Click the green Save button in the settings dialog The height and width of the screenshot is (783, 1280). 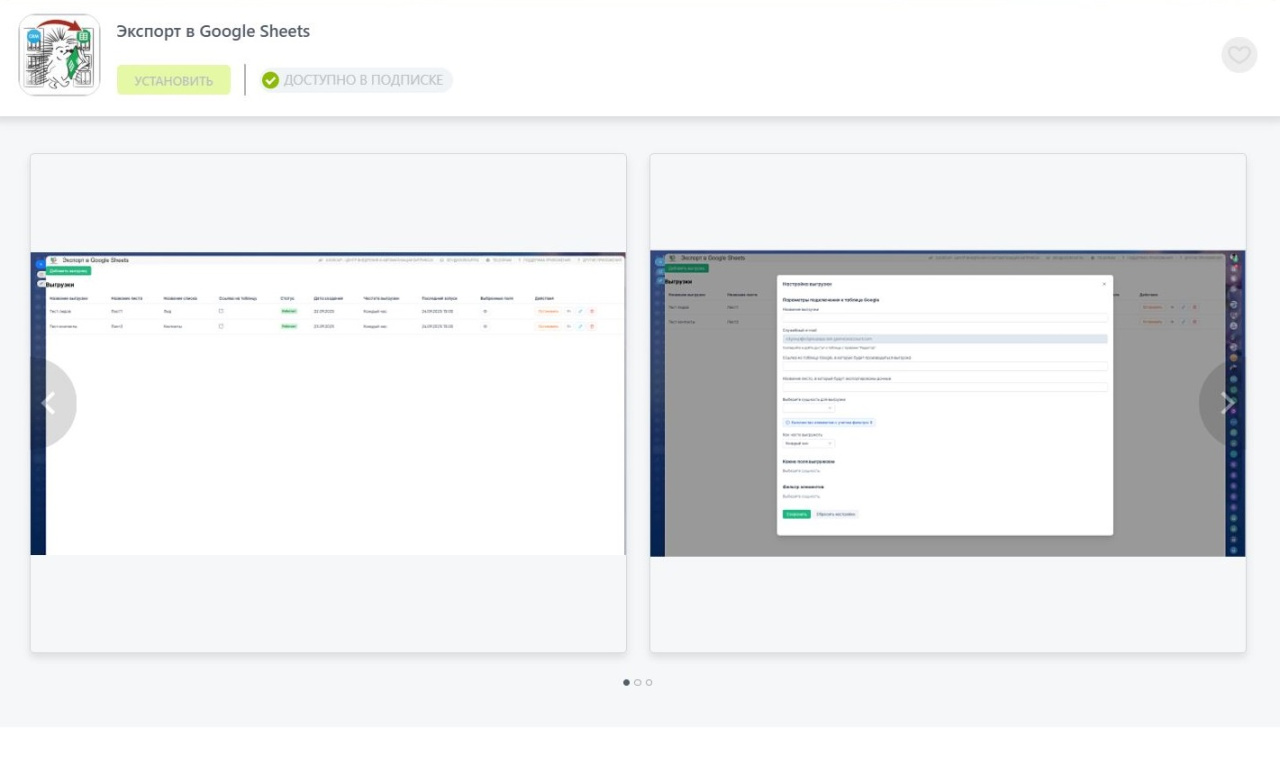click(796, 514)
